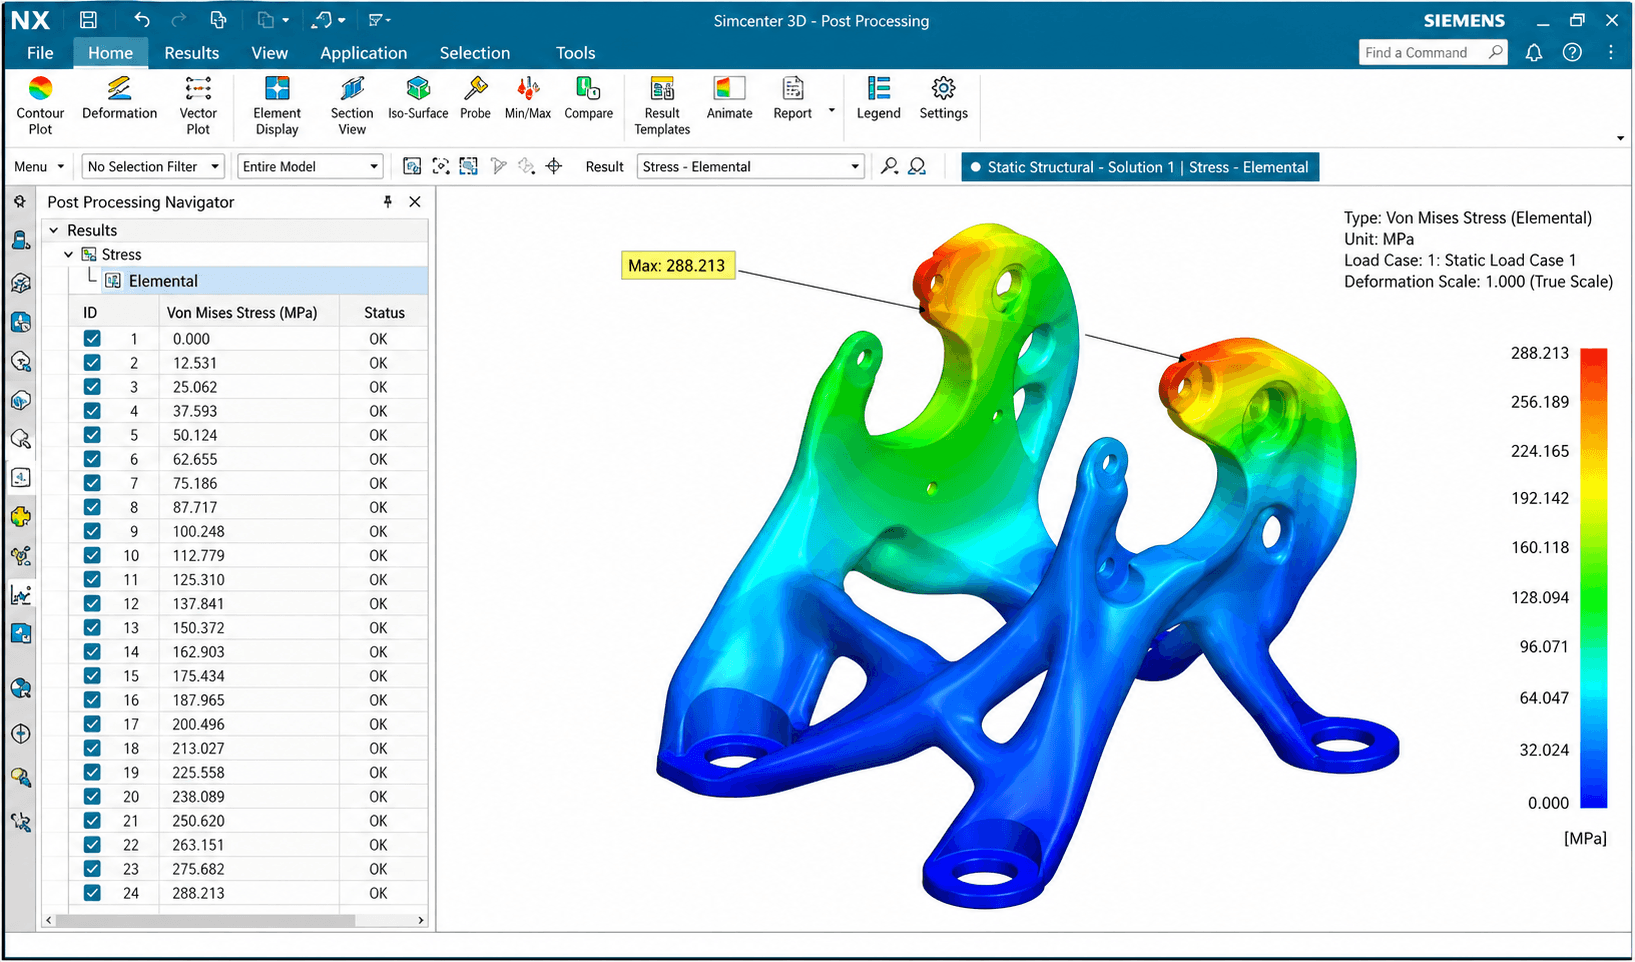Click the stress legend color bar
Image resolution: width=1635 pixels, height=962 pixels.
pos(1593,578)
